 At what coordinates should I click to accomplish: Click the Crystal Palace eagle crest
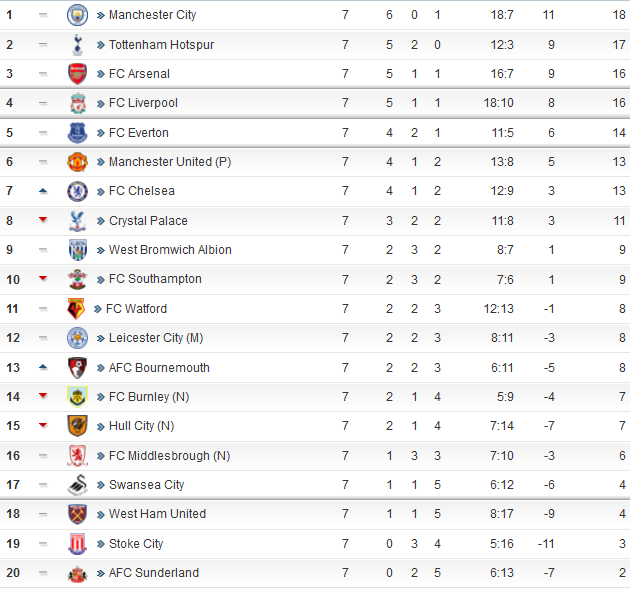point(77,221)
